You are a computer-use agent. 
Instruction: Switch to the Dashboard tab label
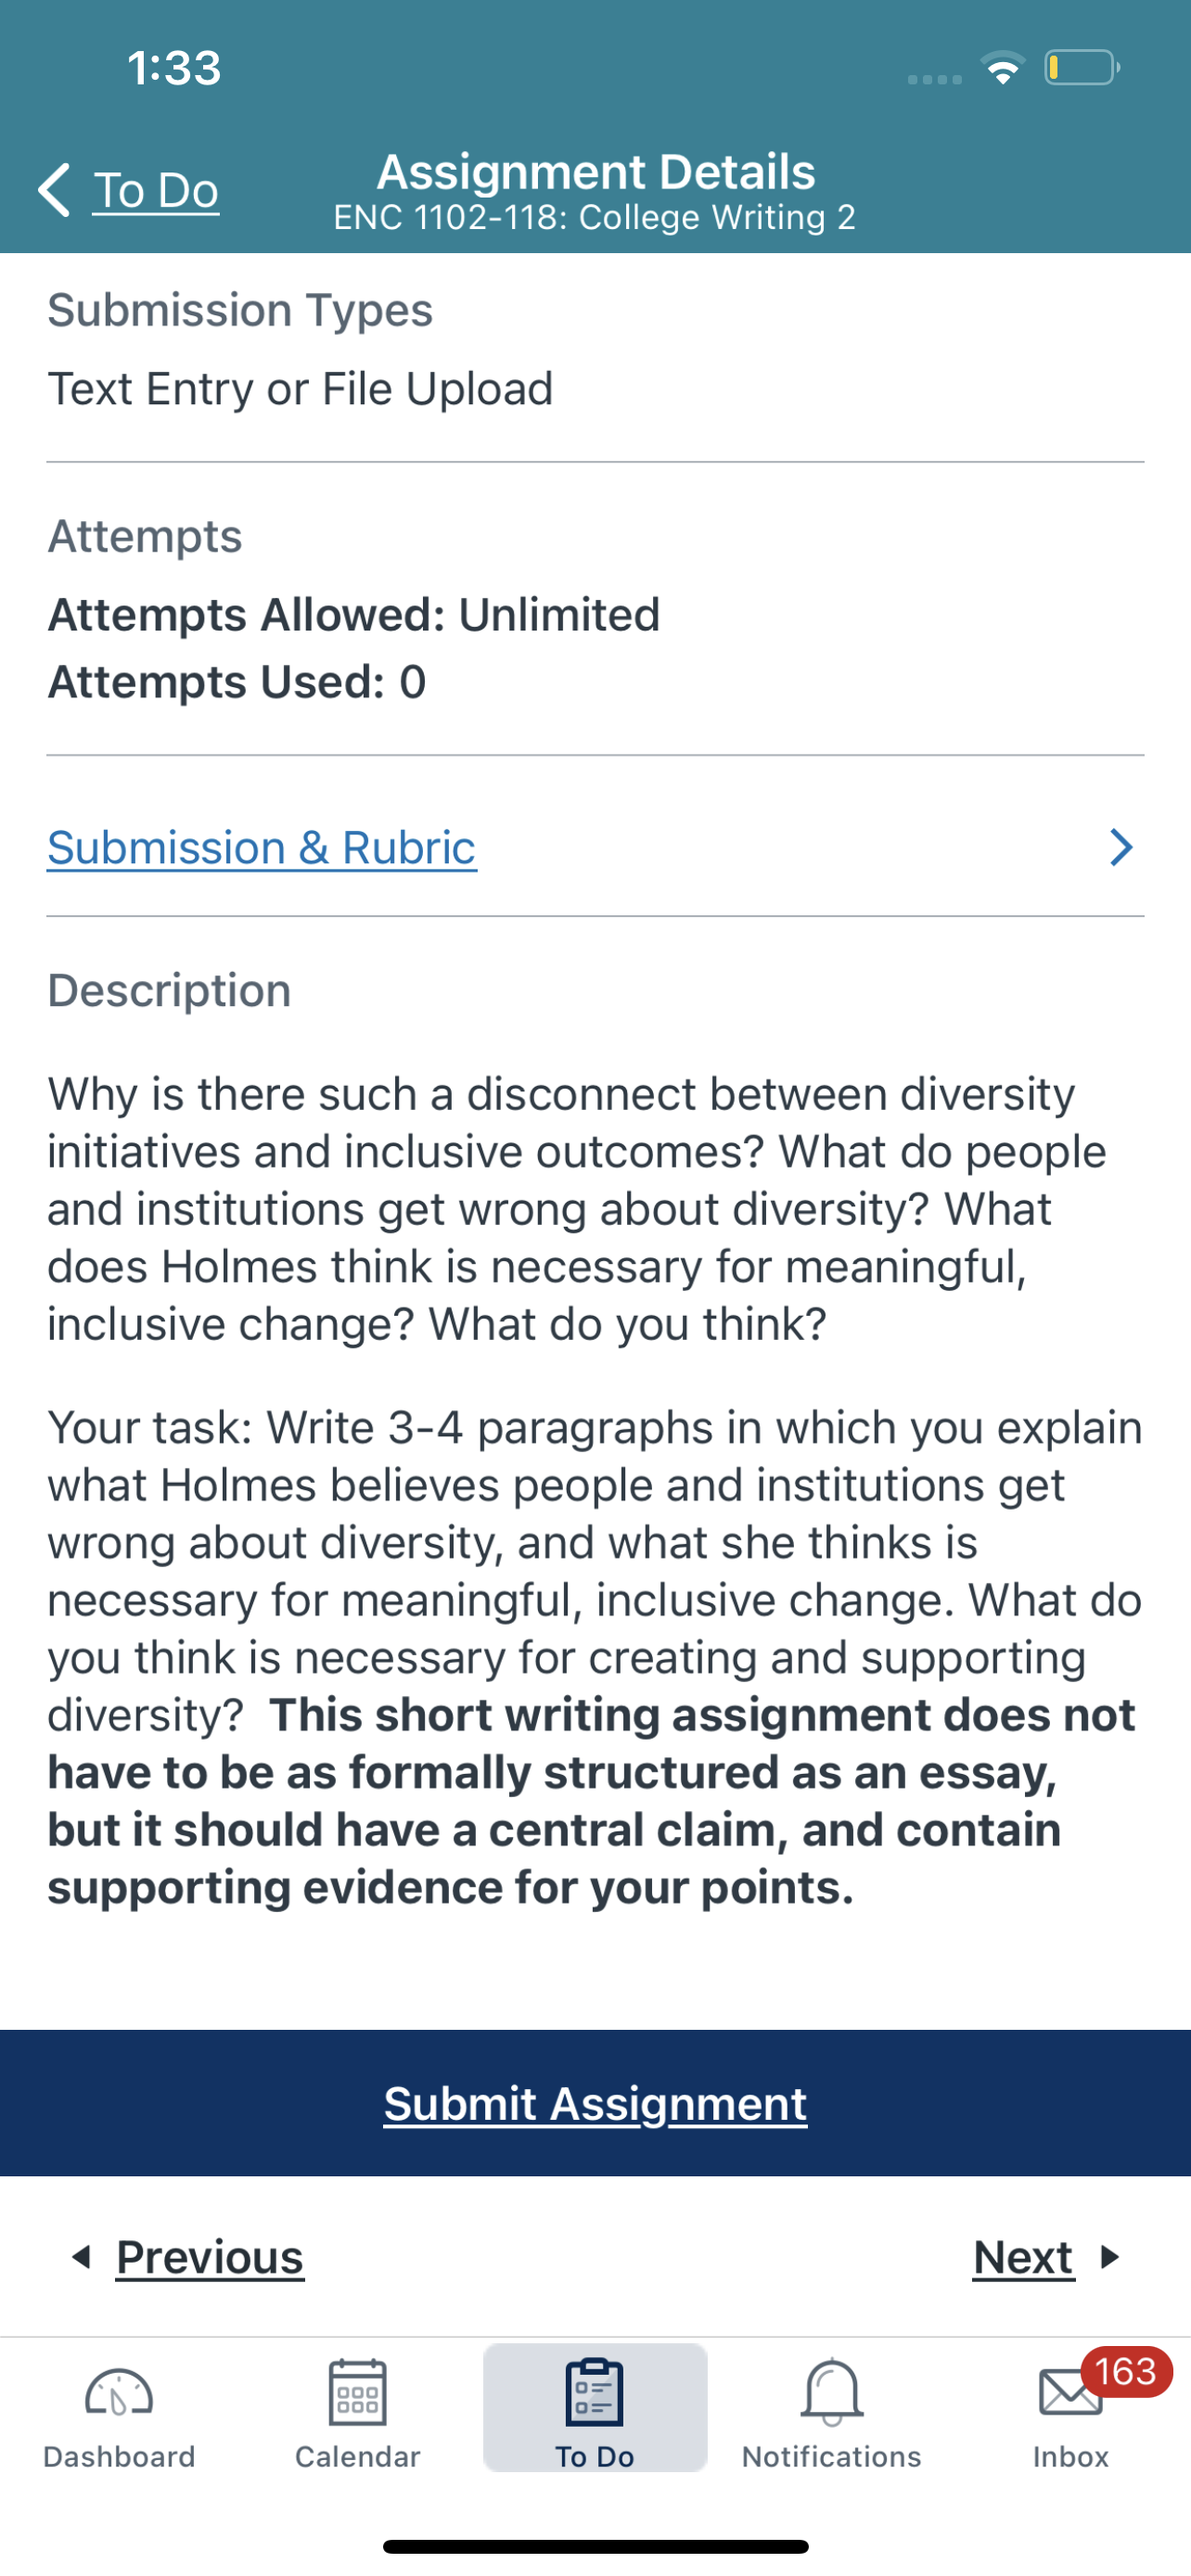(x=119, y=2457)
